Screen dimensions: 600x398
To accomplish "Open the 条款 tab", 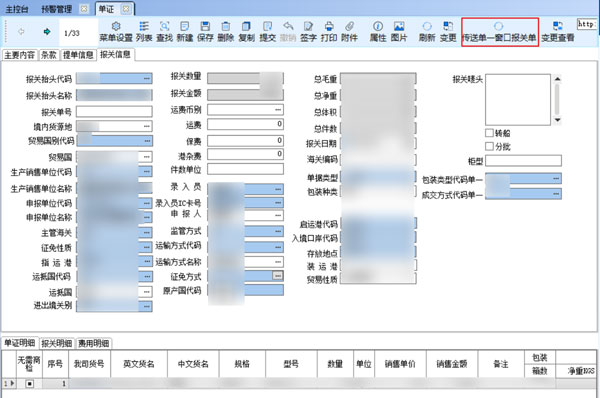I will click(x=49, y=55).
